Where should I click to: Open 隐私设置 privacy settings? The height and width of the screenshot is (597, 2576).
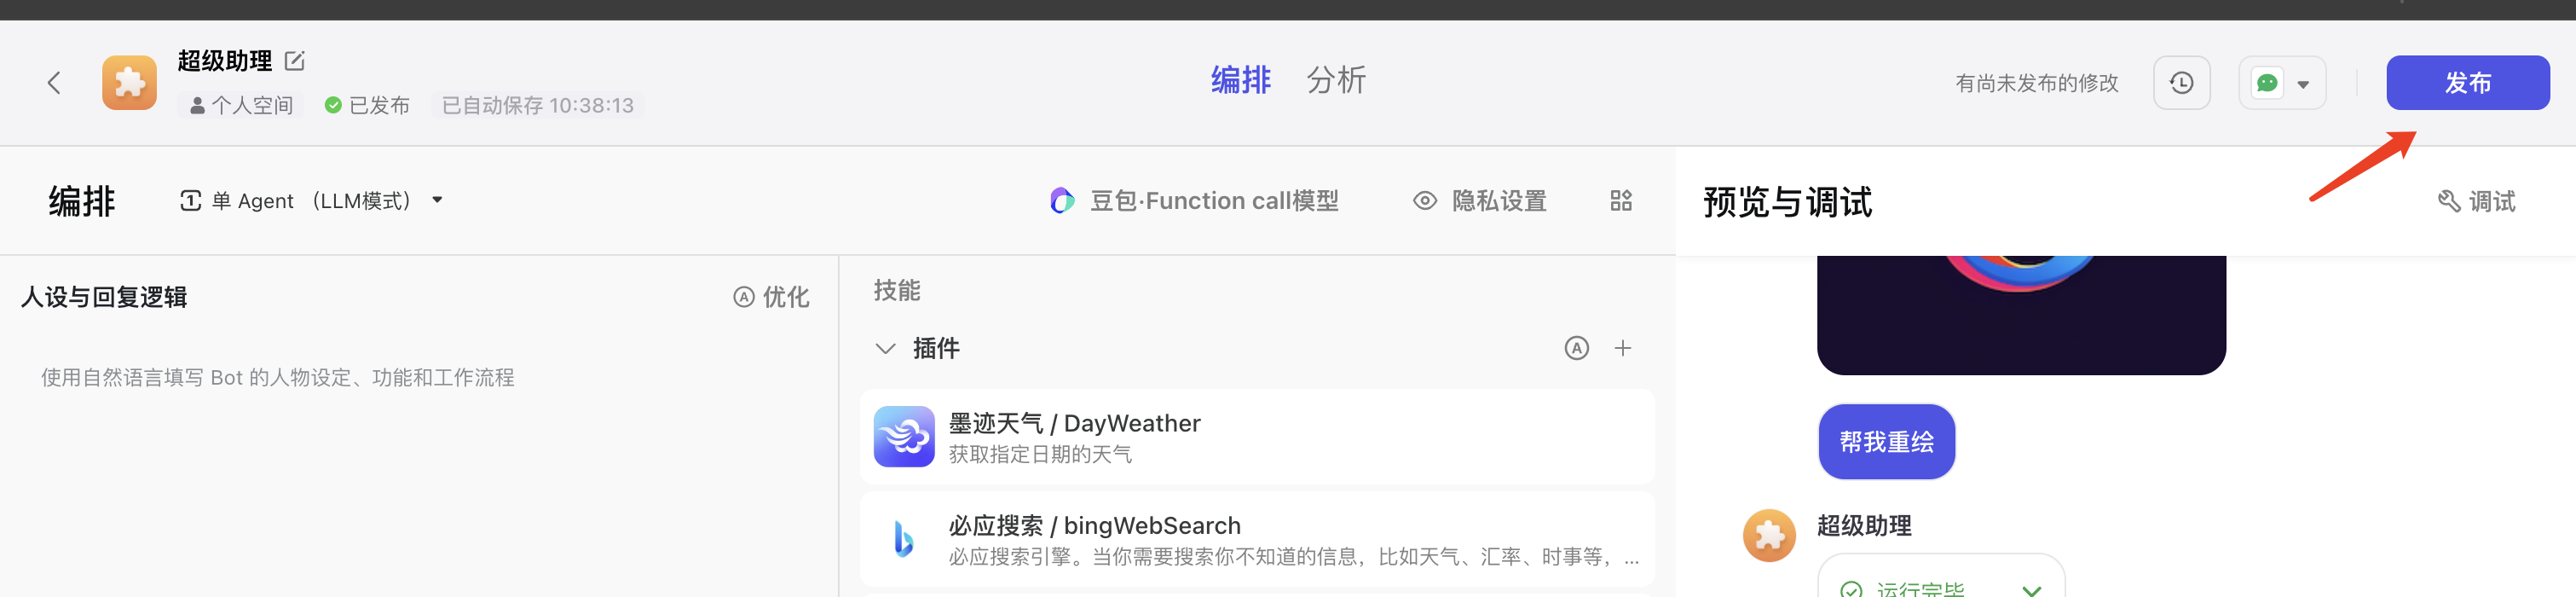1480,201
